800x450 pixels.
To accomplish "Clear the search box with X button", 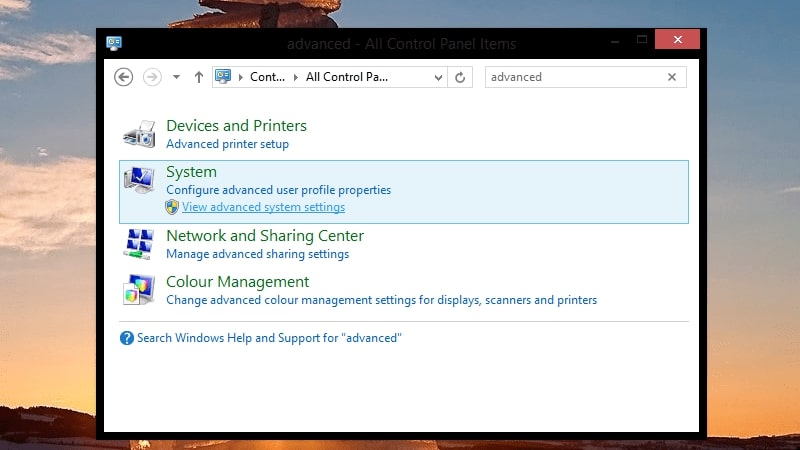I will coord(672,77).
